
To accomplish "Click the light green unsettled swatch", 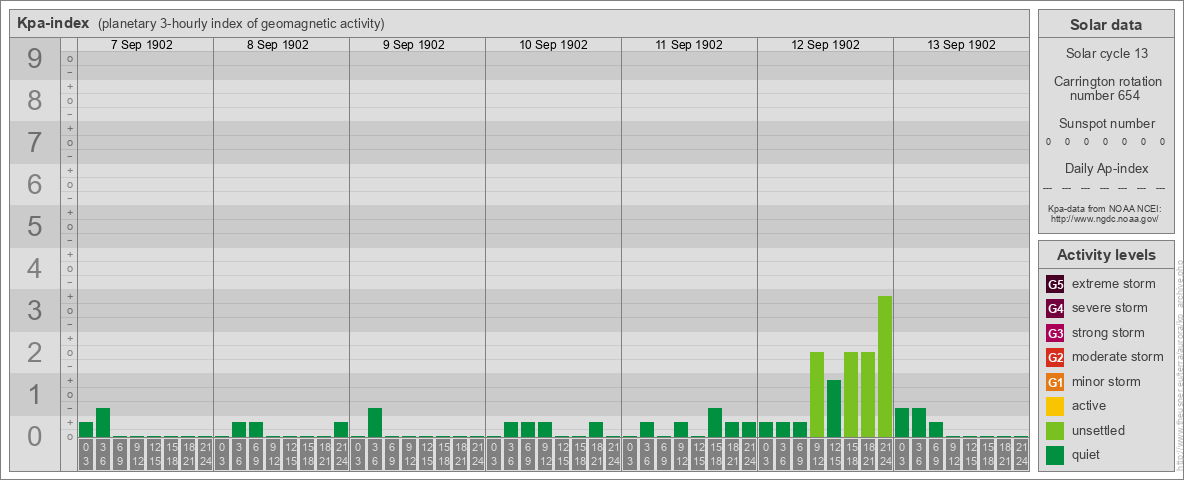I will point(1055,430).
